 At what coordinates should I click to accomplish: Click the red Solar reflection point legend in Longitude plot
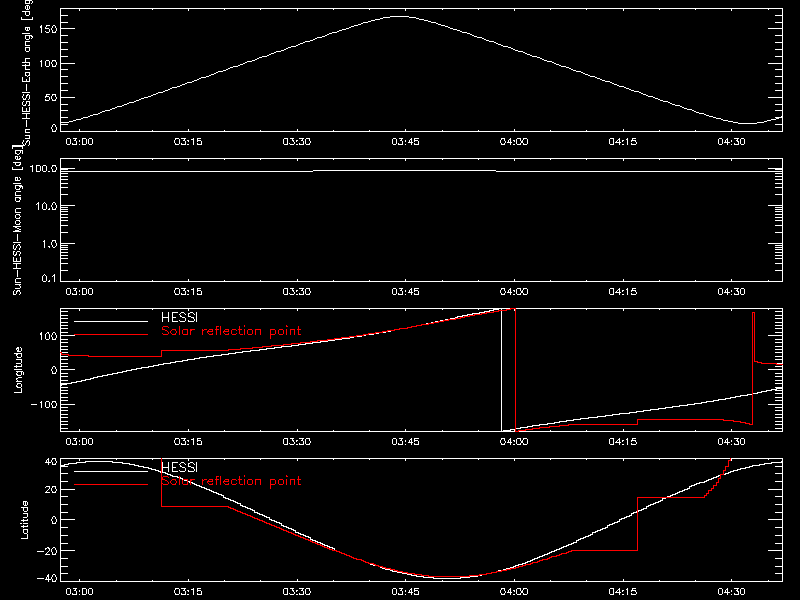tap(231, 331)
